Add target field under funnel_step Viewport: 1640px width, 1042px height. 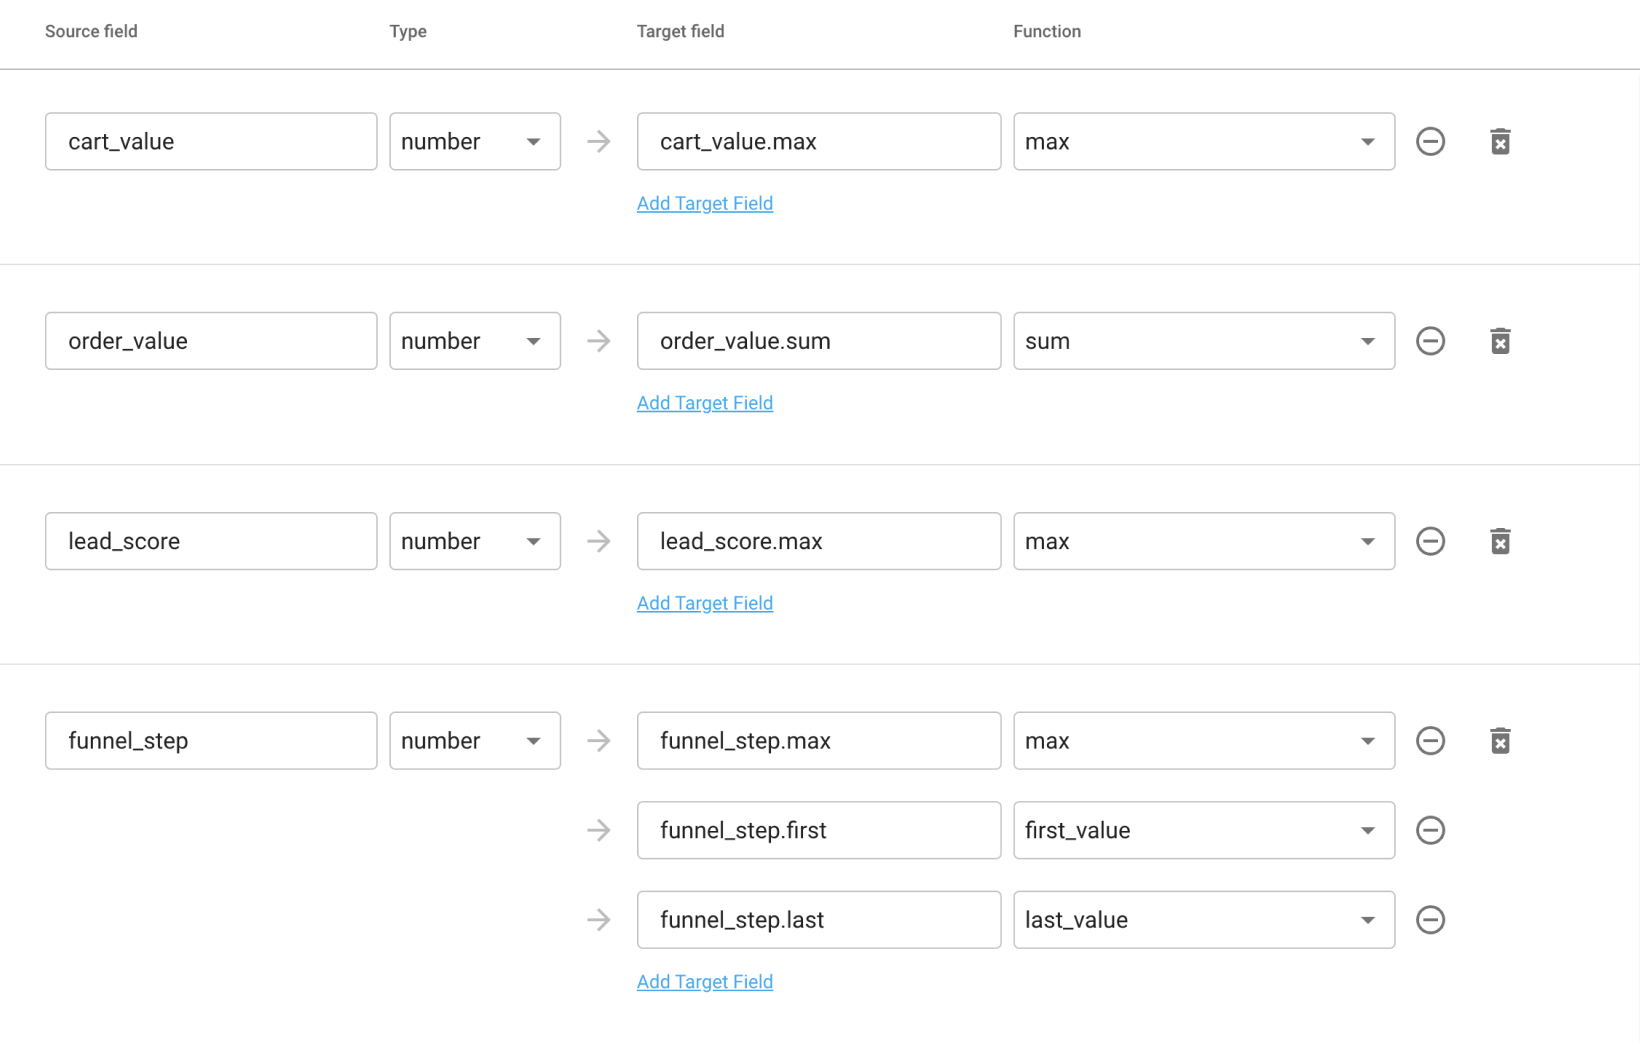pos(705,982)
